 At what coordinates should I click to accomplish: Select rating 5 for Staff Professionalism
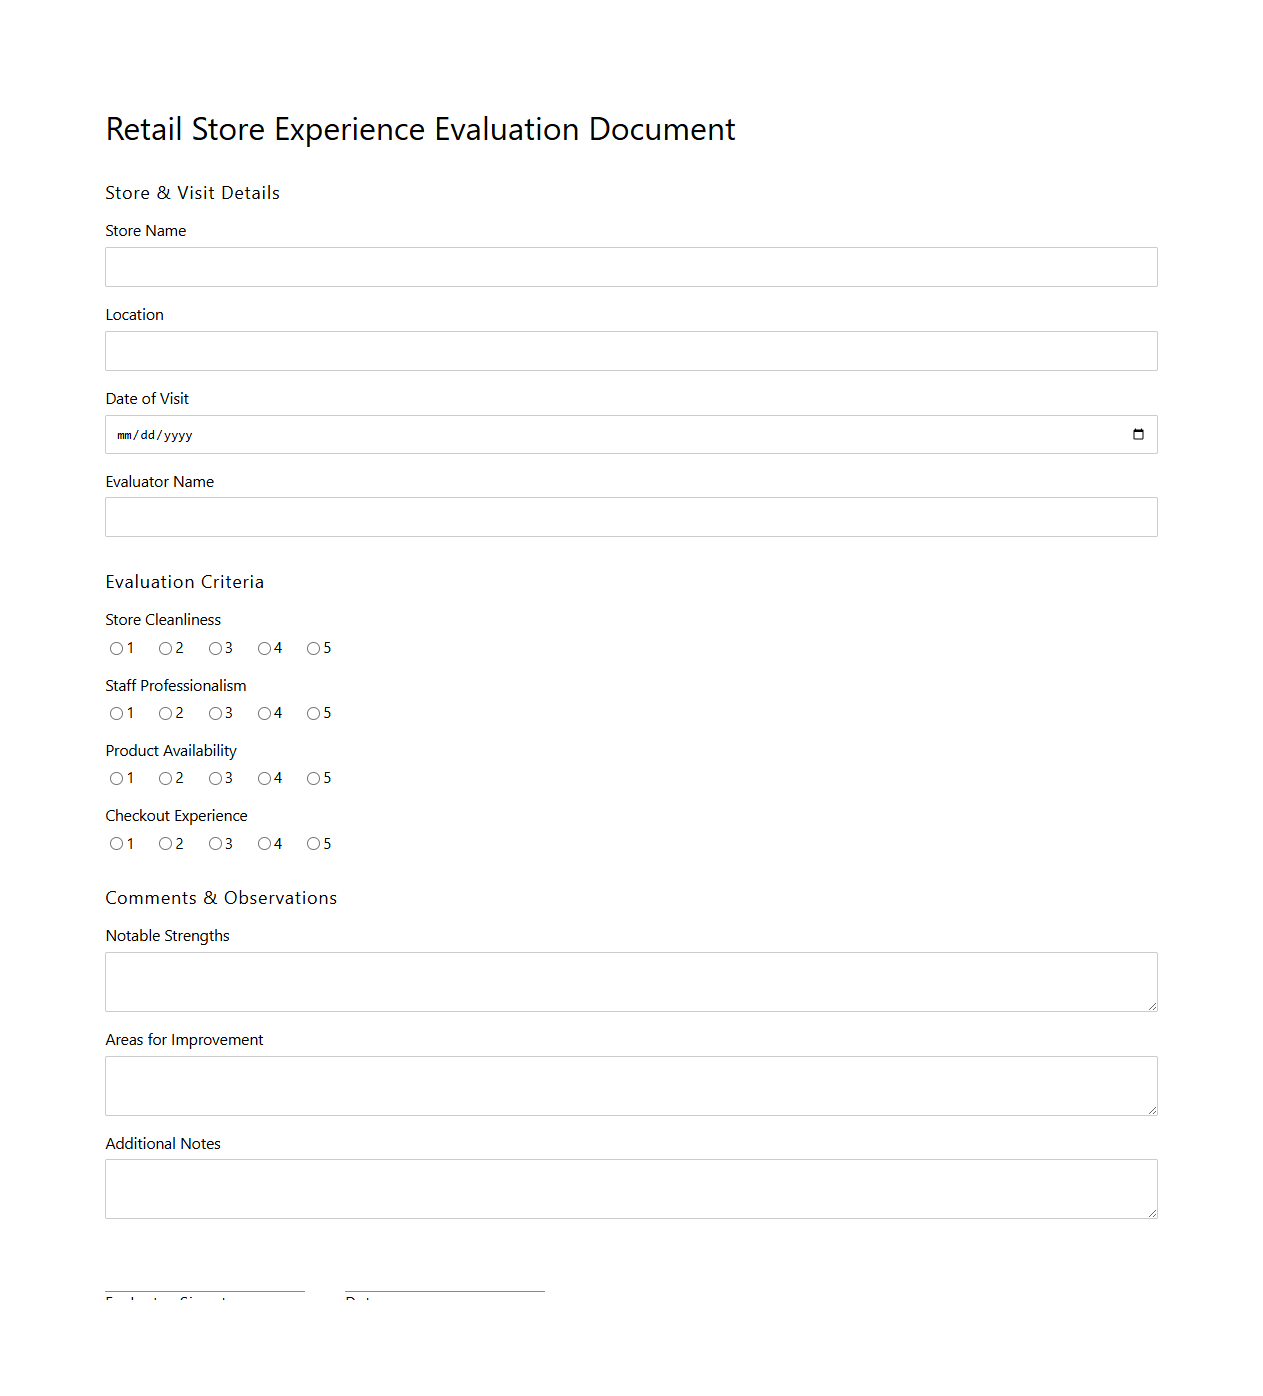pyautogui.click(x=313, y=713)
